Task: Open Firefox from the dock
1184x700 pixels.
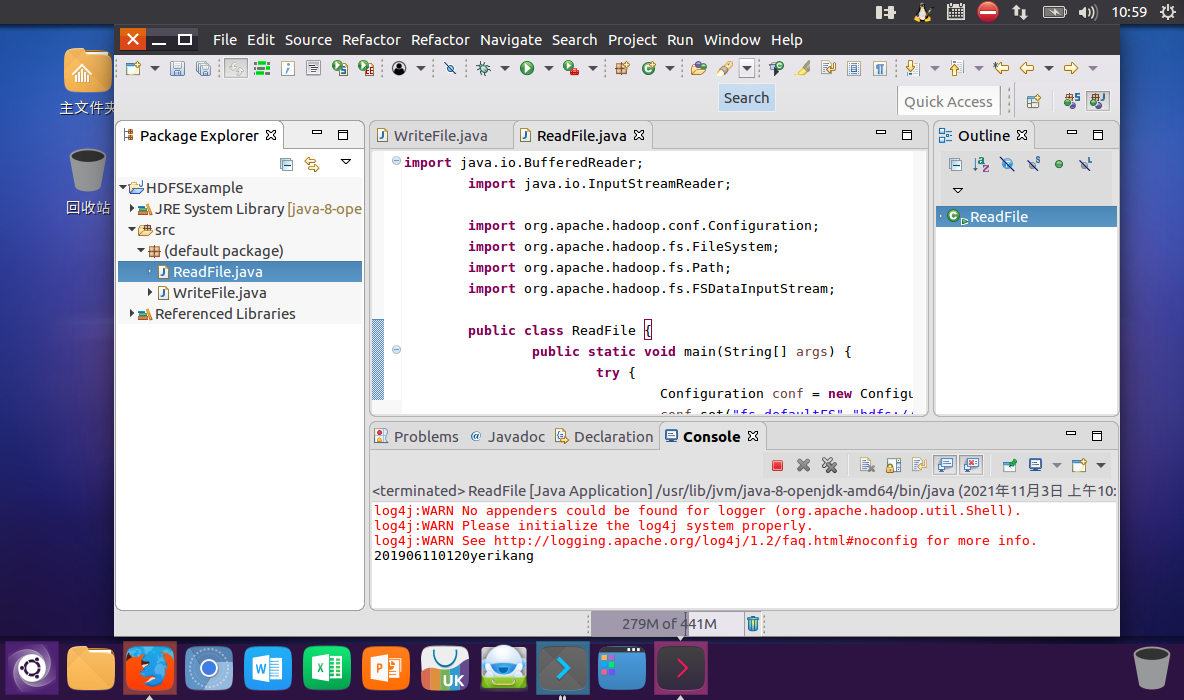Action: (150, 667)
